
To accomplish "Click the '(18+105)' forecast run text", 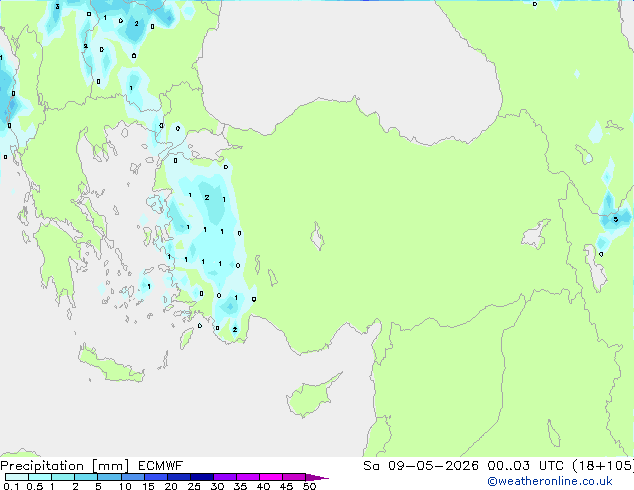I will 603,466.
